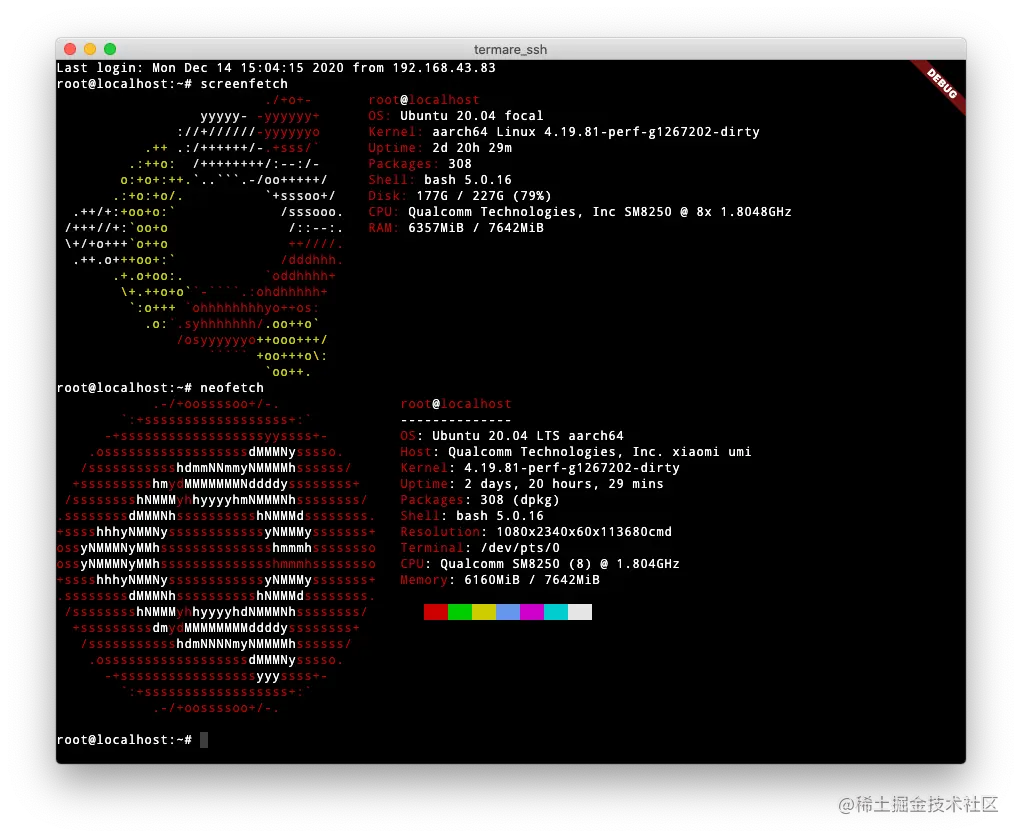
Task: Click the screenfetch 'root@localhost' header
Action: tap(424, 100)
